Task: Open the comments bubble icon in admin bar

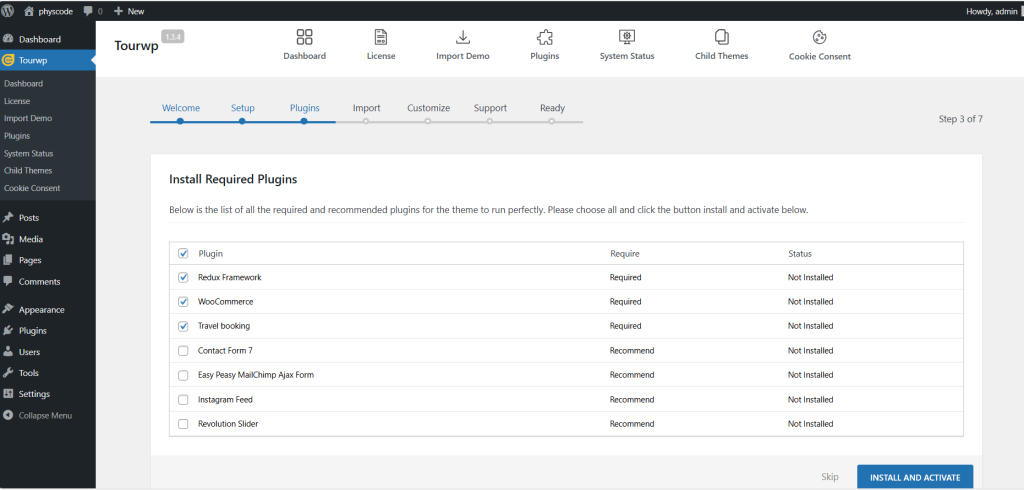Action: click(88, 11)
